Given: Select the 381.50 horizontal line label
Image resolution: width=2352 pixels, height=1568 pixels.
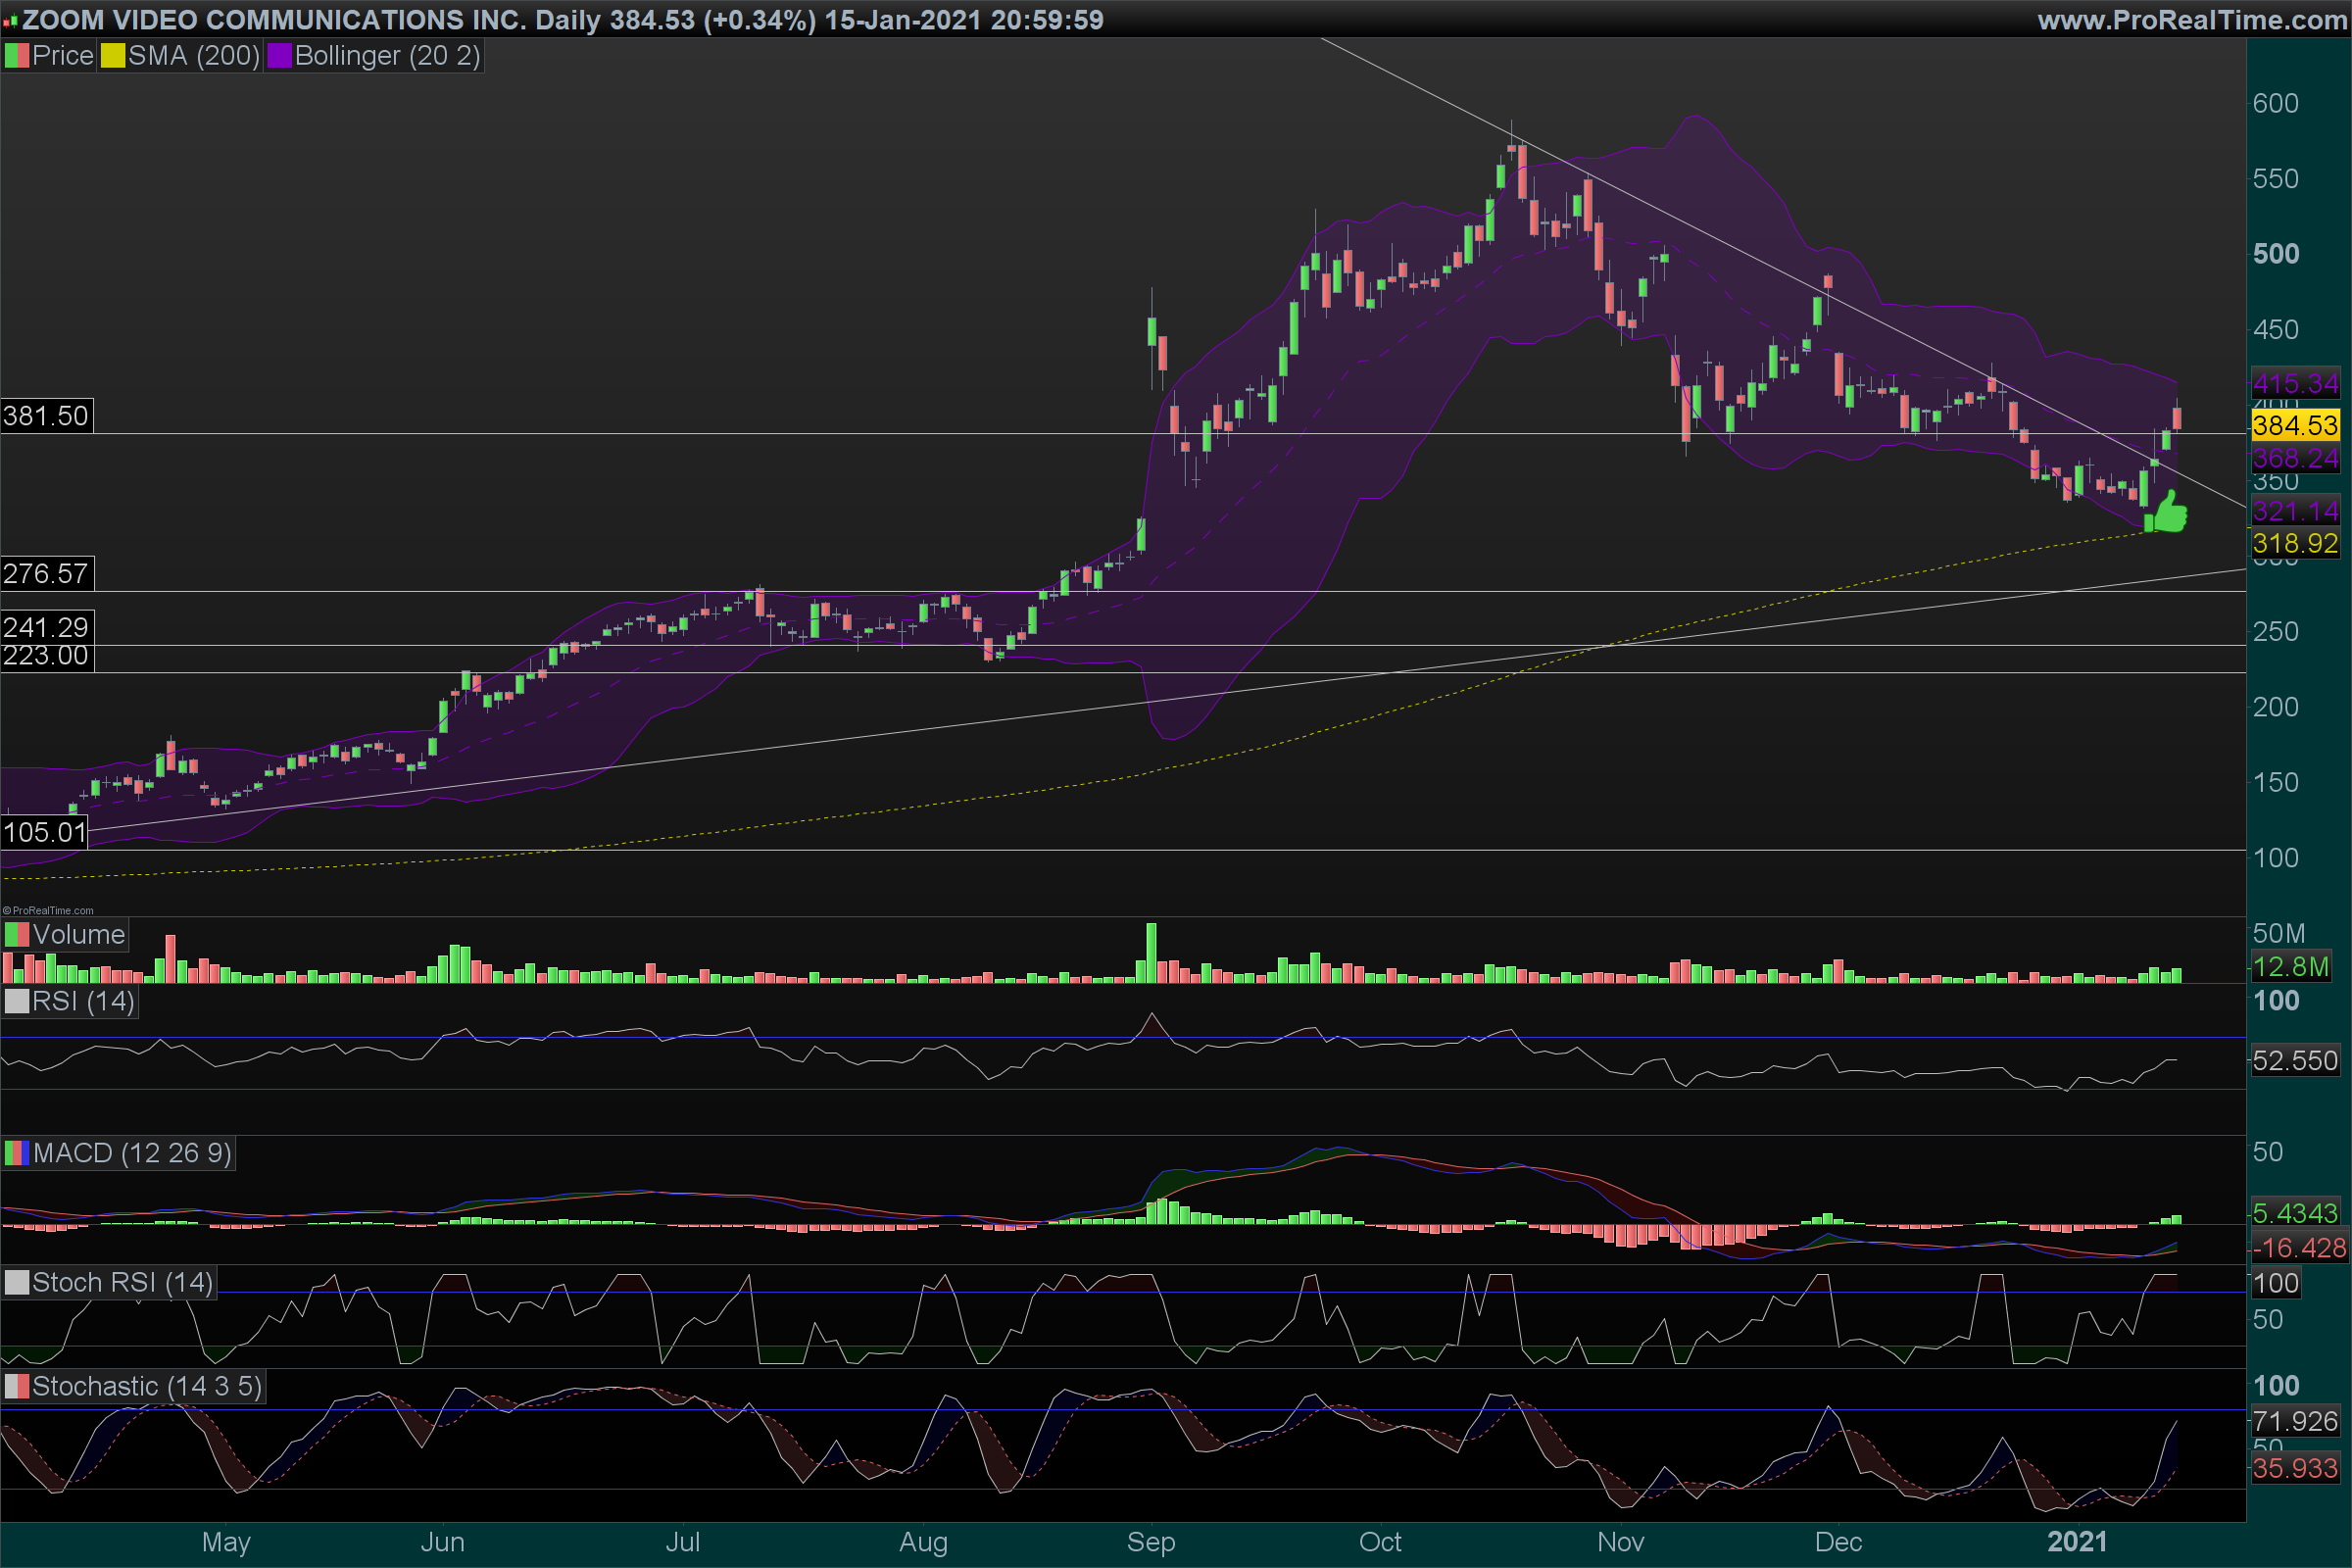Looking at the screenshot, I should pyautogui.click(x=46, y=416).
